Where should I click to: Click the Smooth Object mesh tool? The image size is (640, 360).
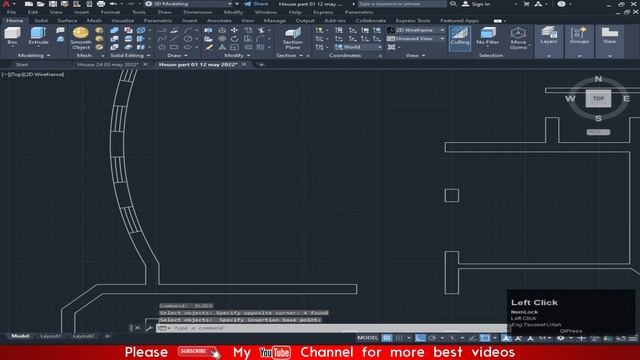(81, 38)
